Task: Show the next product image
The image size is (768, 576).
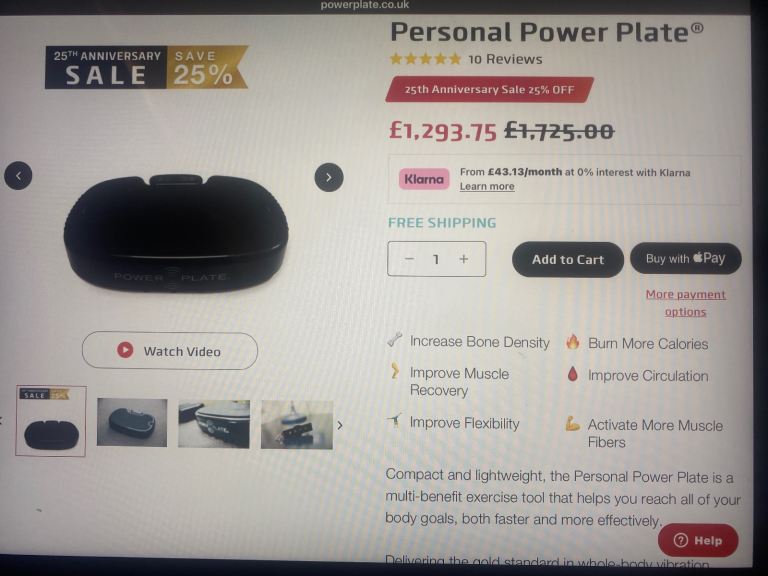Action: [x=329, y=177]
